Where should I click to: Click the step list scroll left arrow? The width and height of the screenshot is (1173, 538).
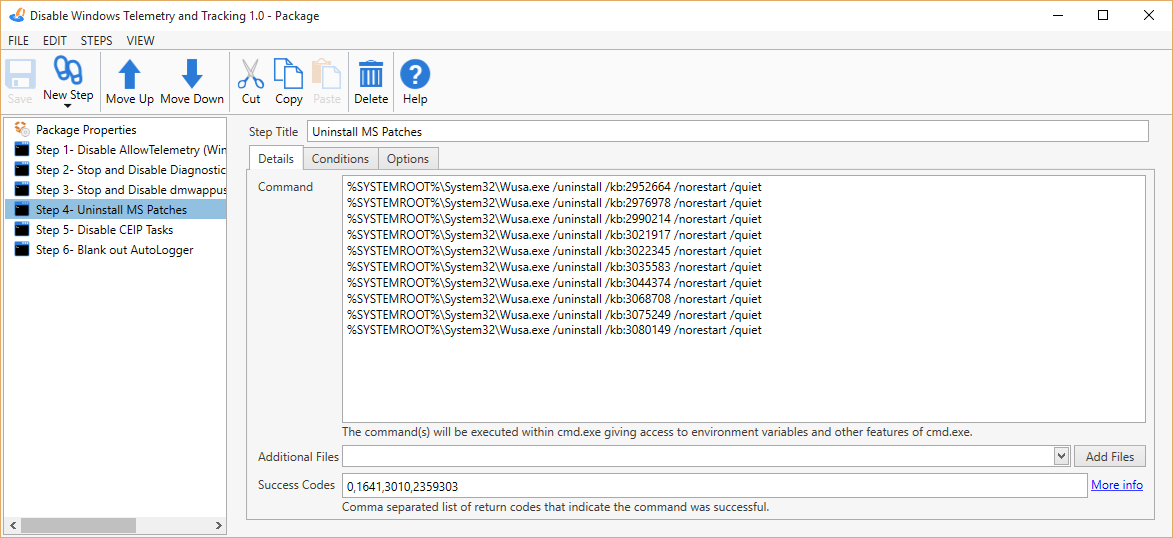tap(13, 525)
